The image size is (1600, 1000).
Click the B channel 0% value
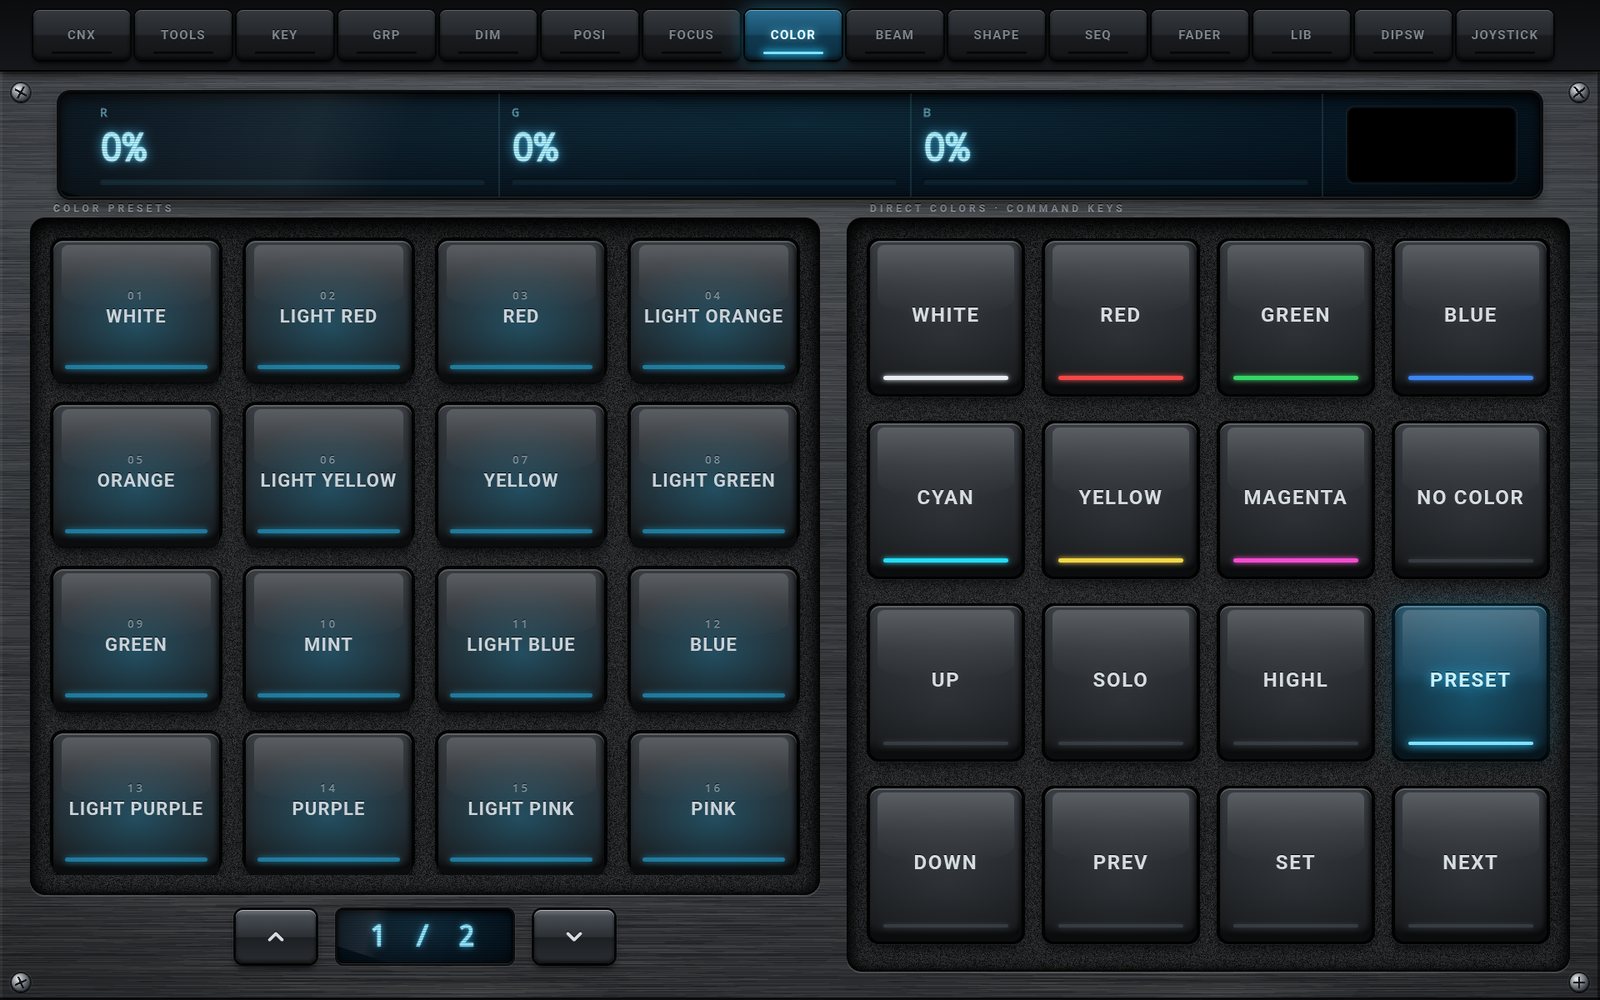coord(947,148)
